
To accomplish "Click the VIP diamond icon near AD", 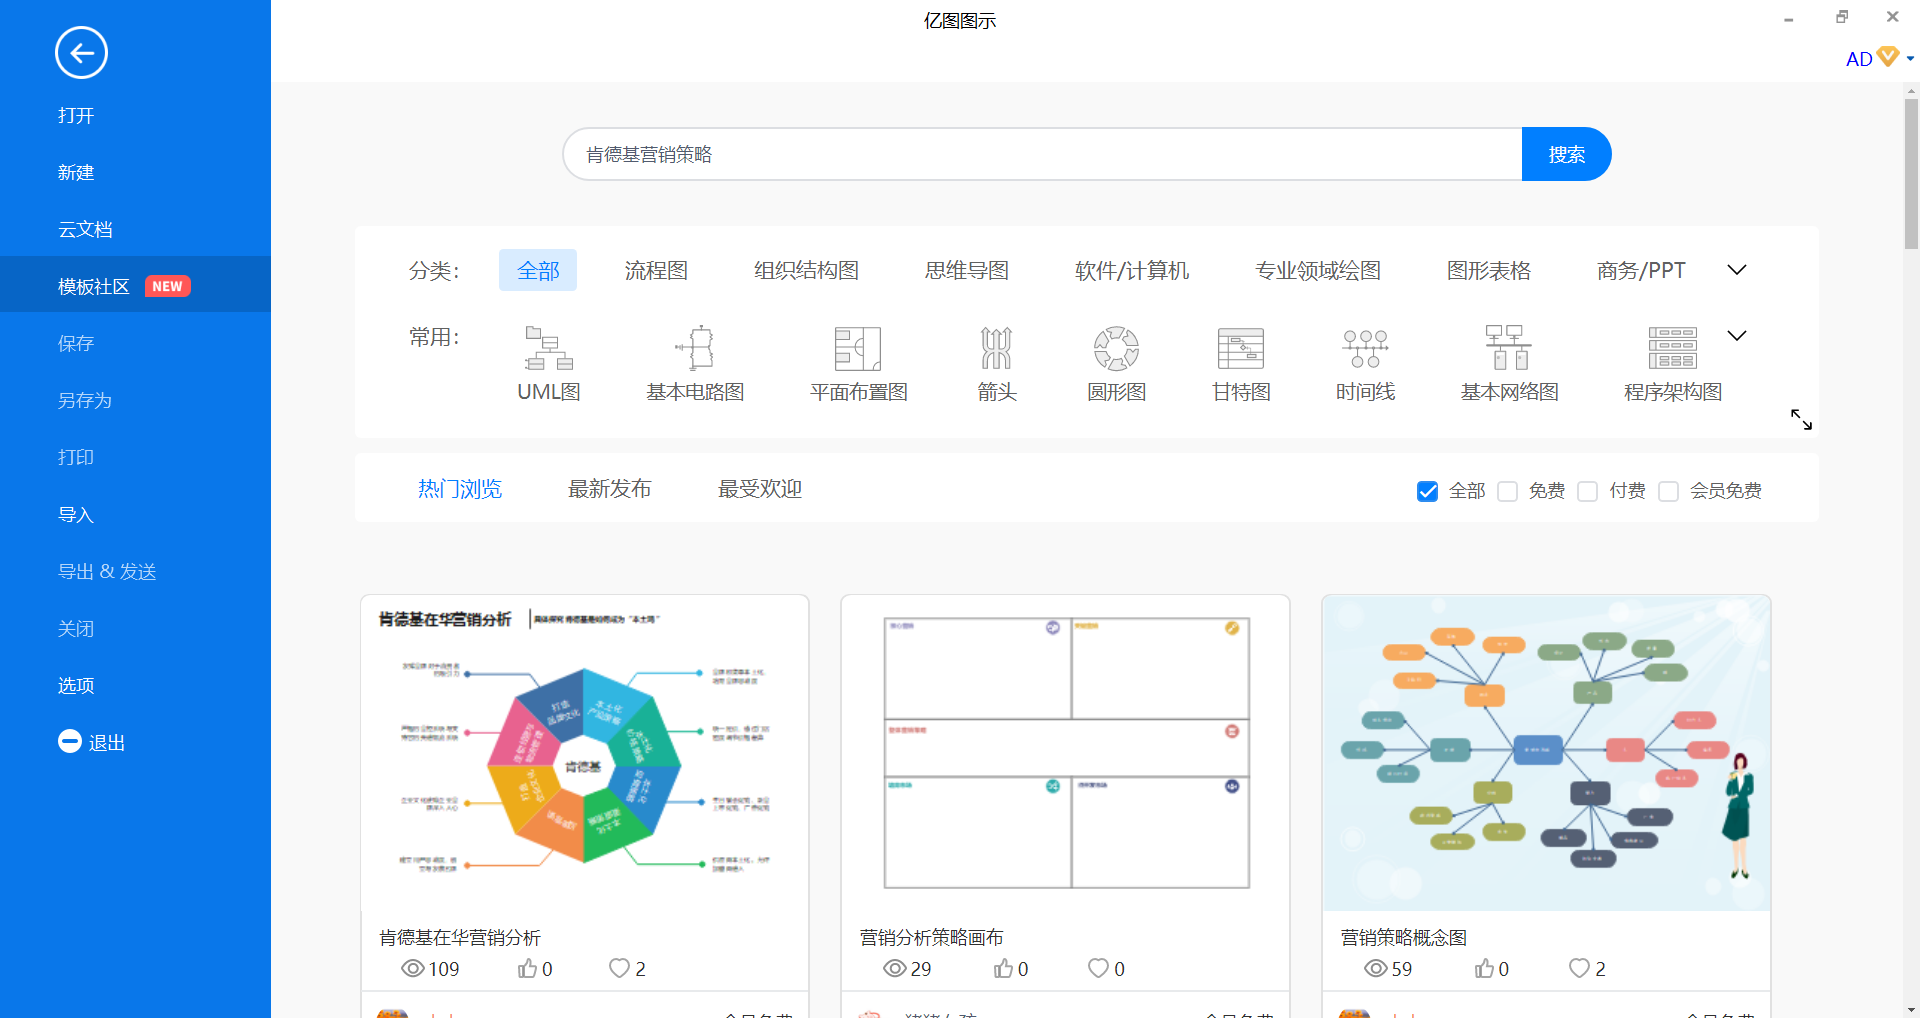I will pos(1887,56).
